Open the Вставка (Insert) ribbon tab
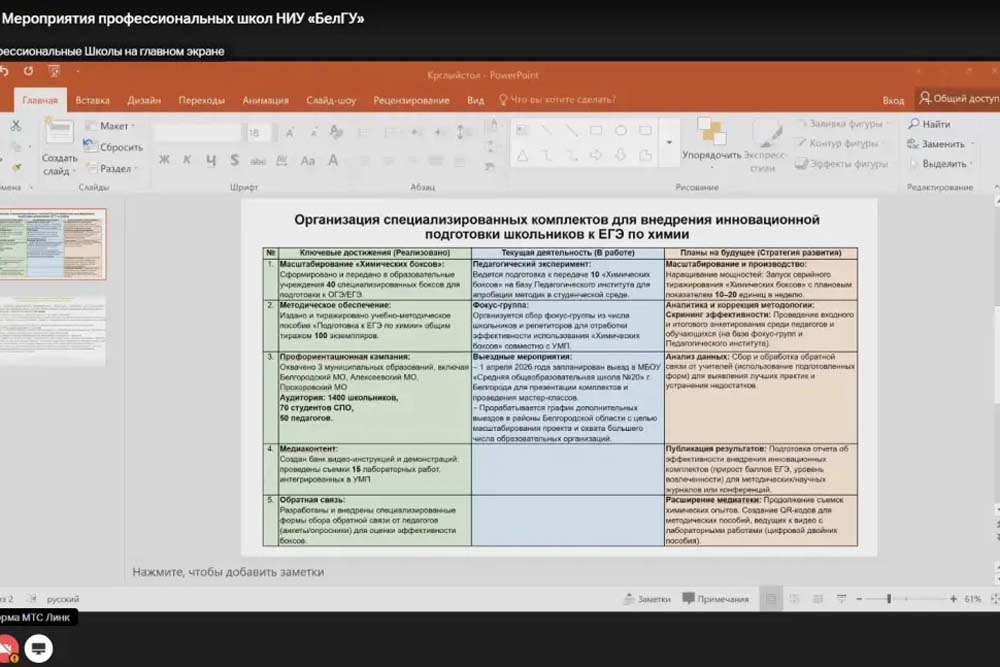1000x667 pixels. tap(92, 100)
